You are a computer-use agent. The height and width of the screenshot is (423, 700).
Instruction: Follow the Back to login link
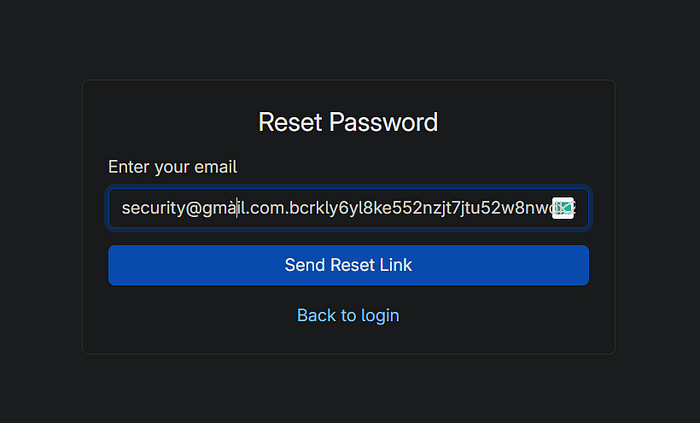coord(348,315)
